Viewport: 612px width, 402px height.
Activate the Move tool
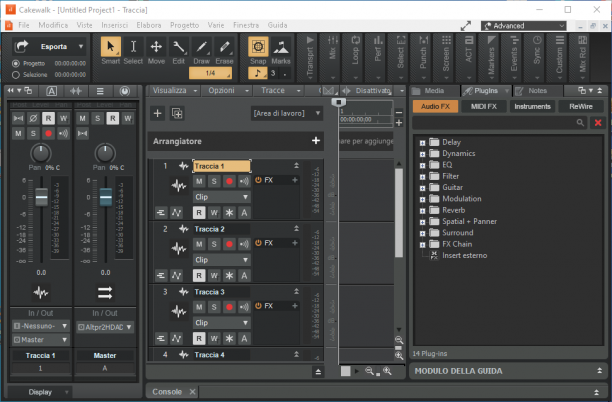(156, 47)
